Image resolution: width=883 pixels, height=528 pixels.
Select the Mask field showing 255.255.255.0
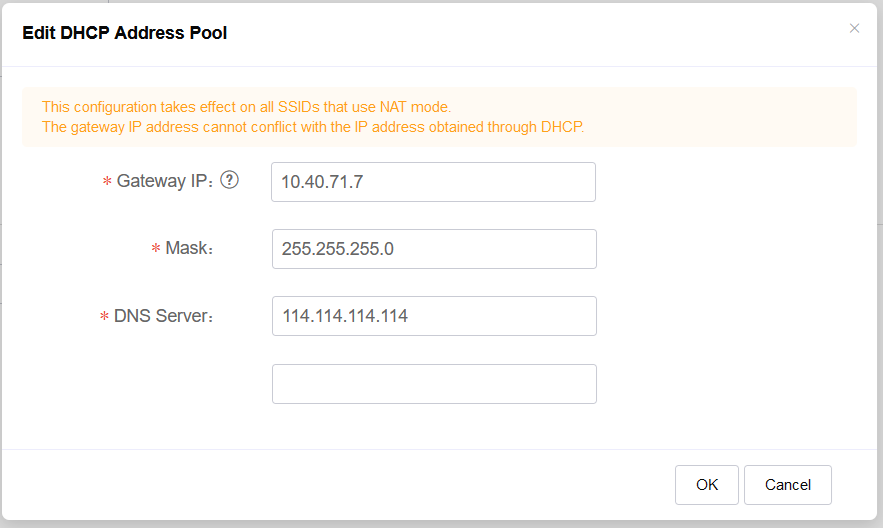click(x=434, y=249)
